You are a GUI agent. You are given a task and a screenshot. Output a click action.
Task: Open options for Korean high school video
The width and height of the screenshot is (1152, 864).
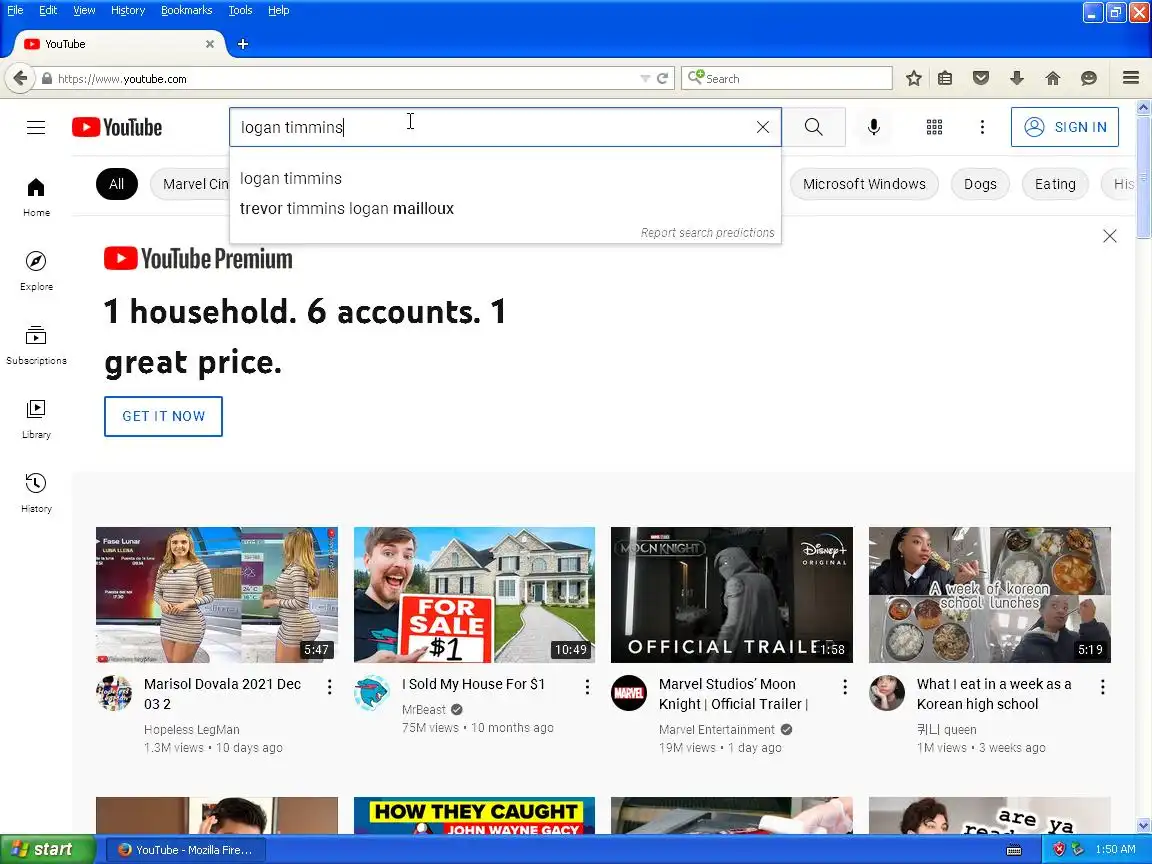click(1102, 687)
